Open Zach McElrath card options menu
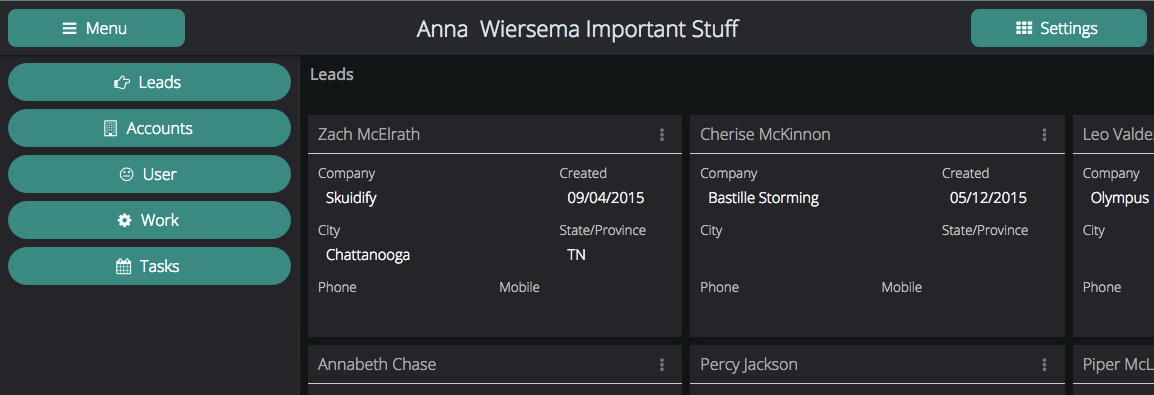Screen dimensions: 1154x395 (x=662, y=135)
